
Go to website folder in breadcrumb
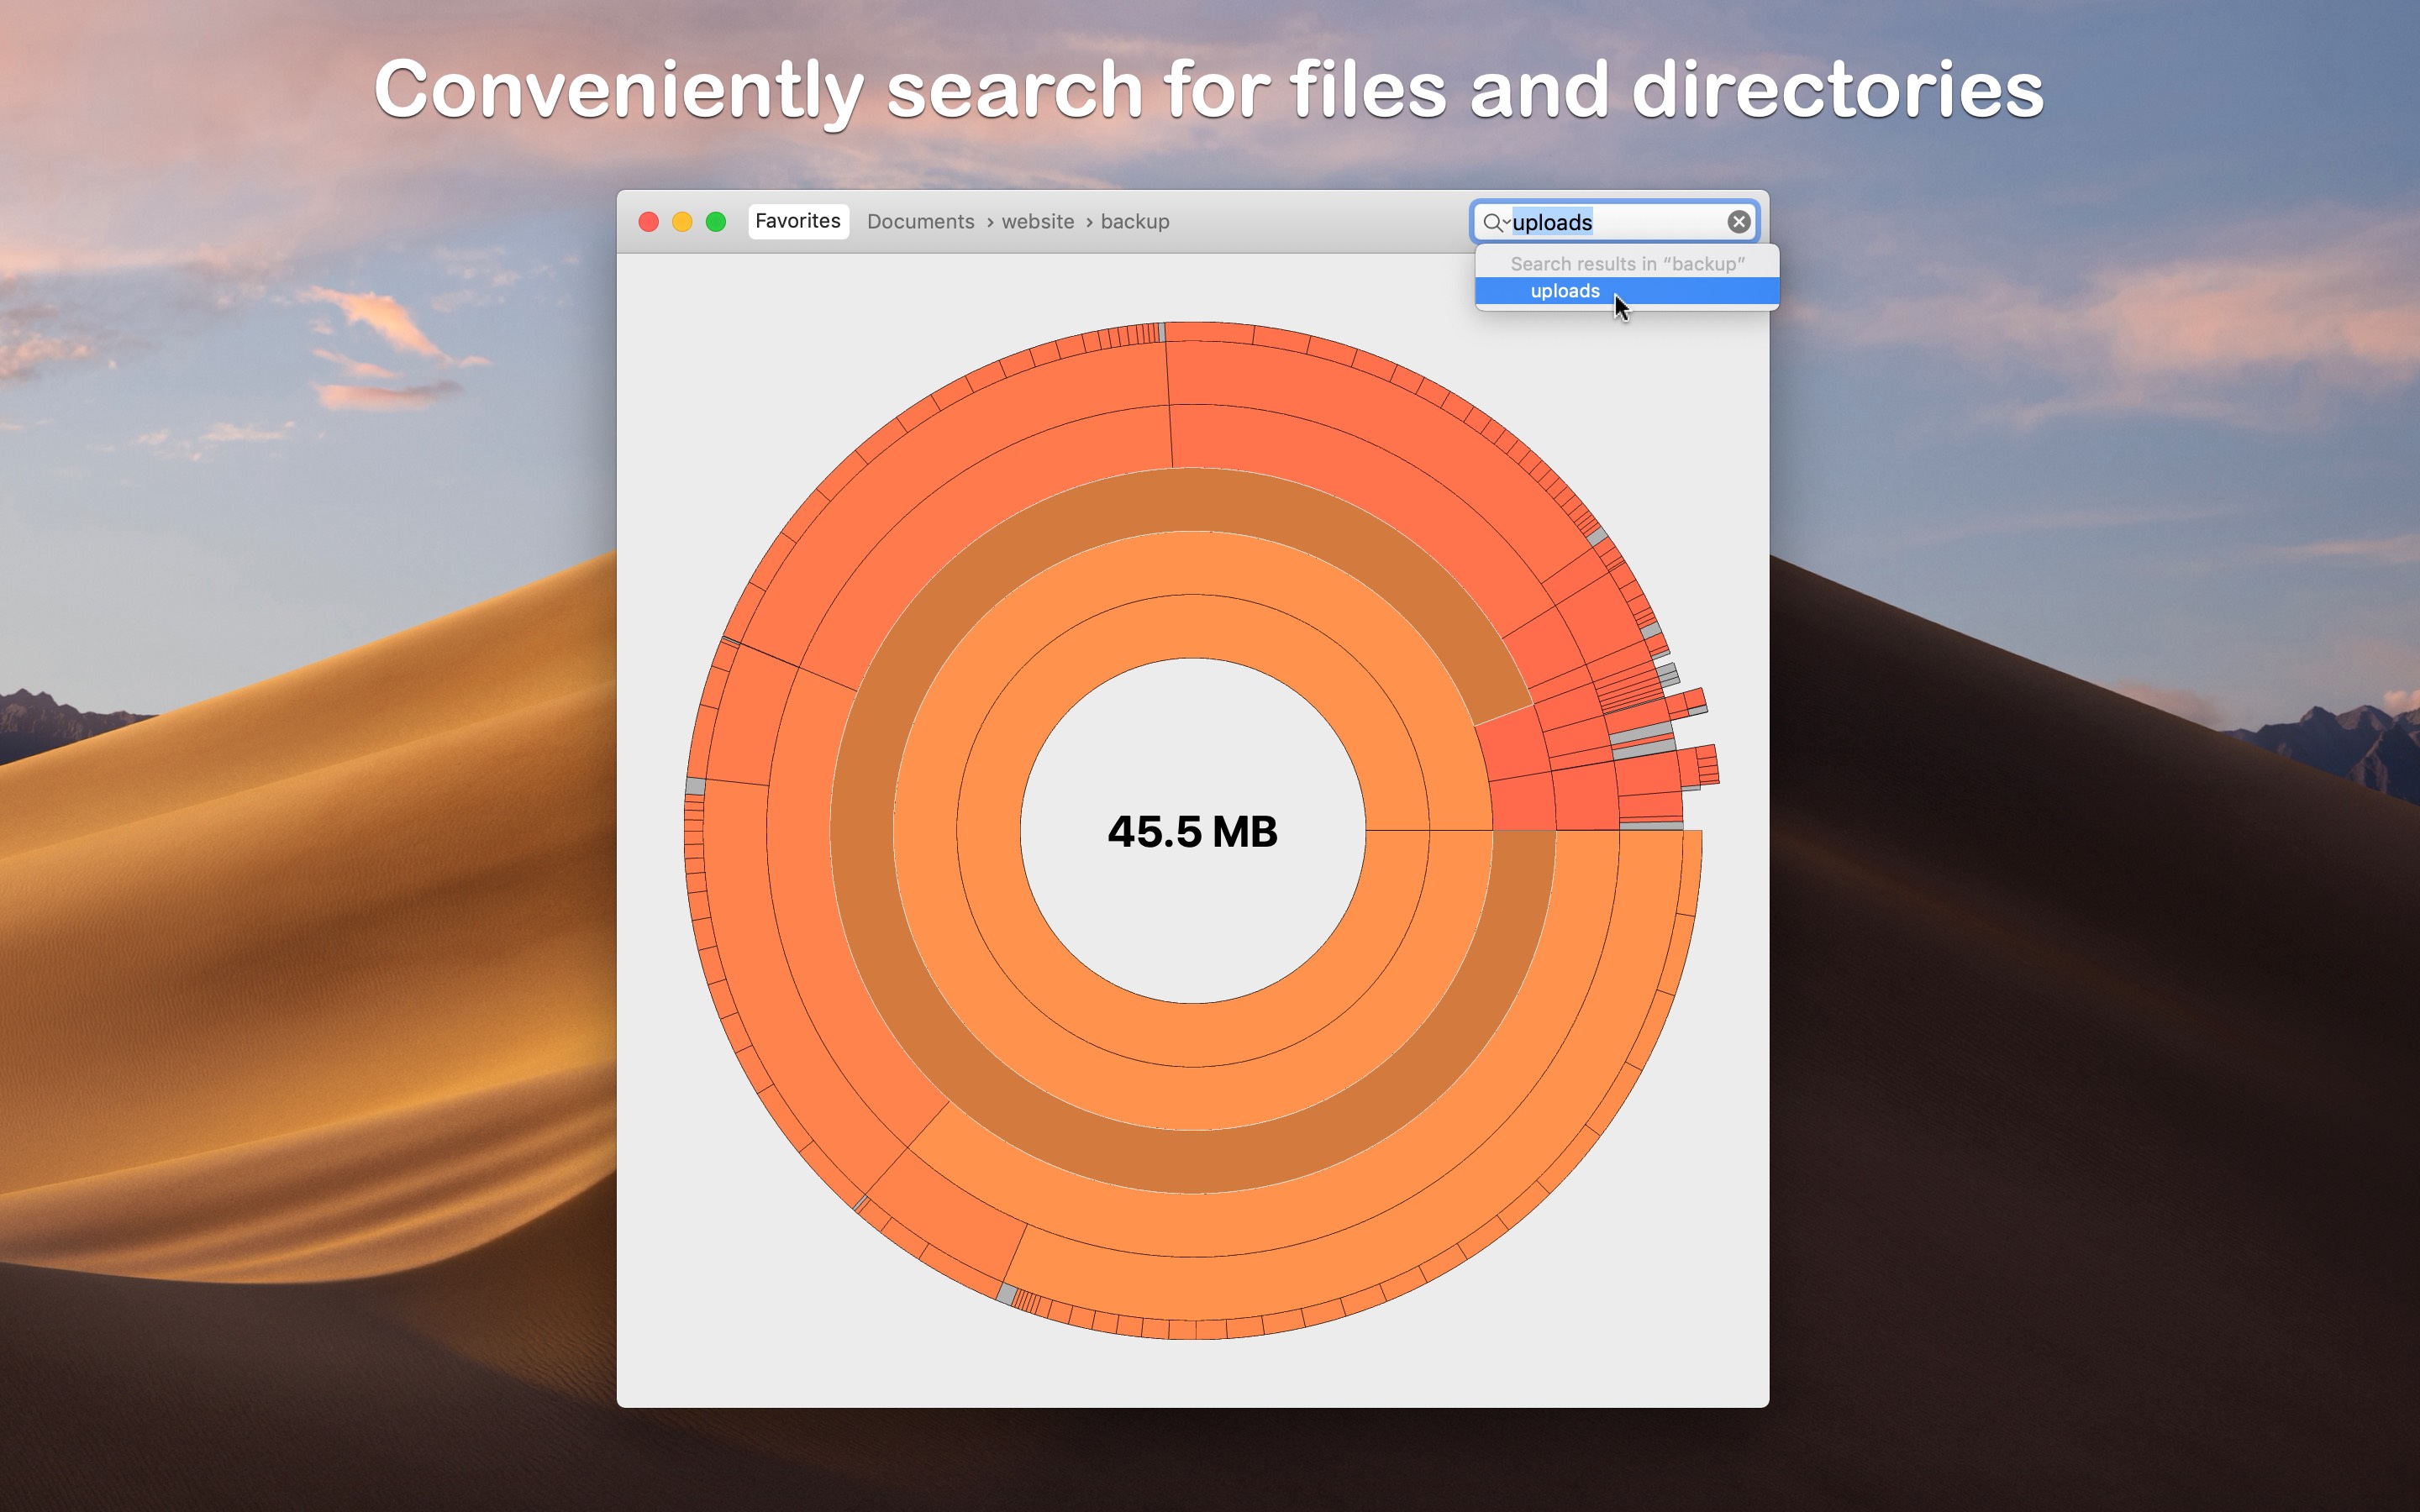1037,222
